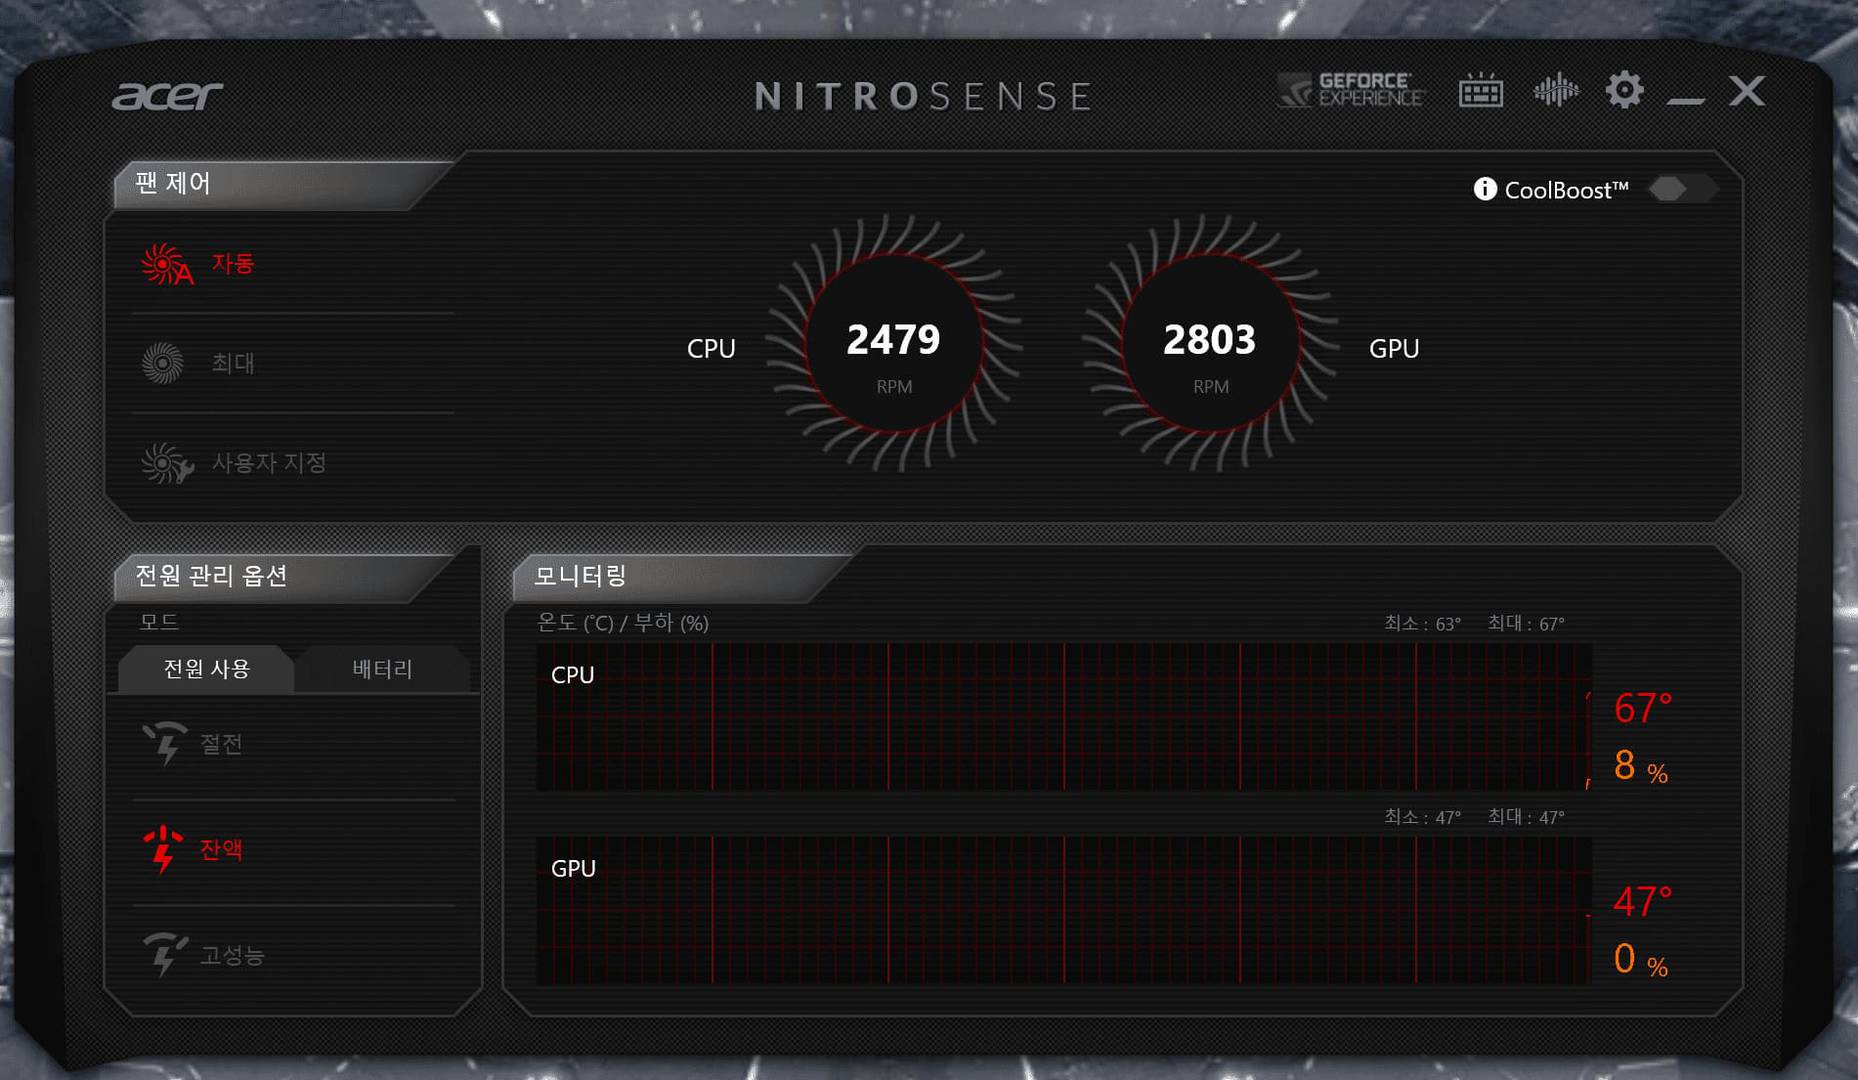Click the CPU temperature 67° value
The height and width of the screenshot is (1080, 1858).
(x=1643, y=708)
